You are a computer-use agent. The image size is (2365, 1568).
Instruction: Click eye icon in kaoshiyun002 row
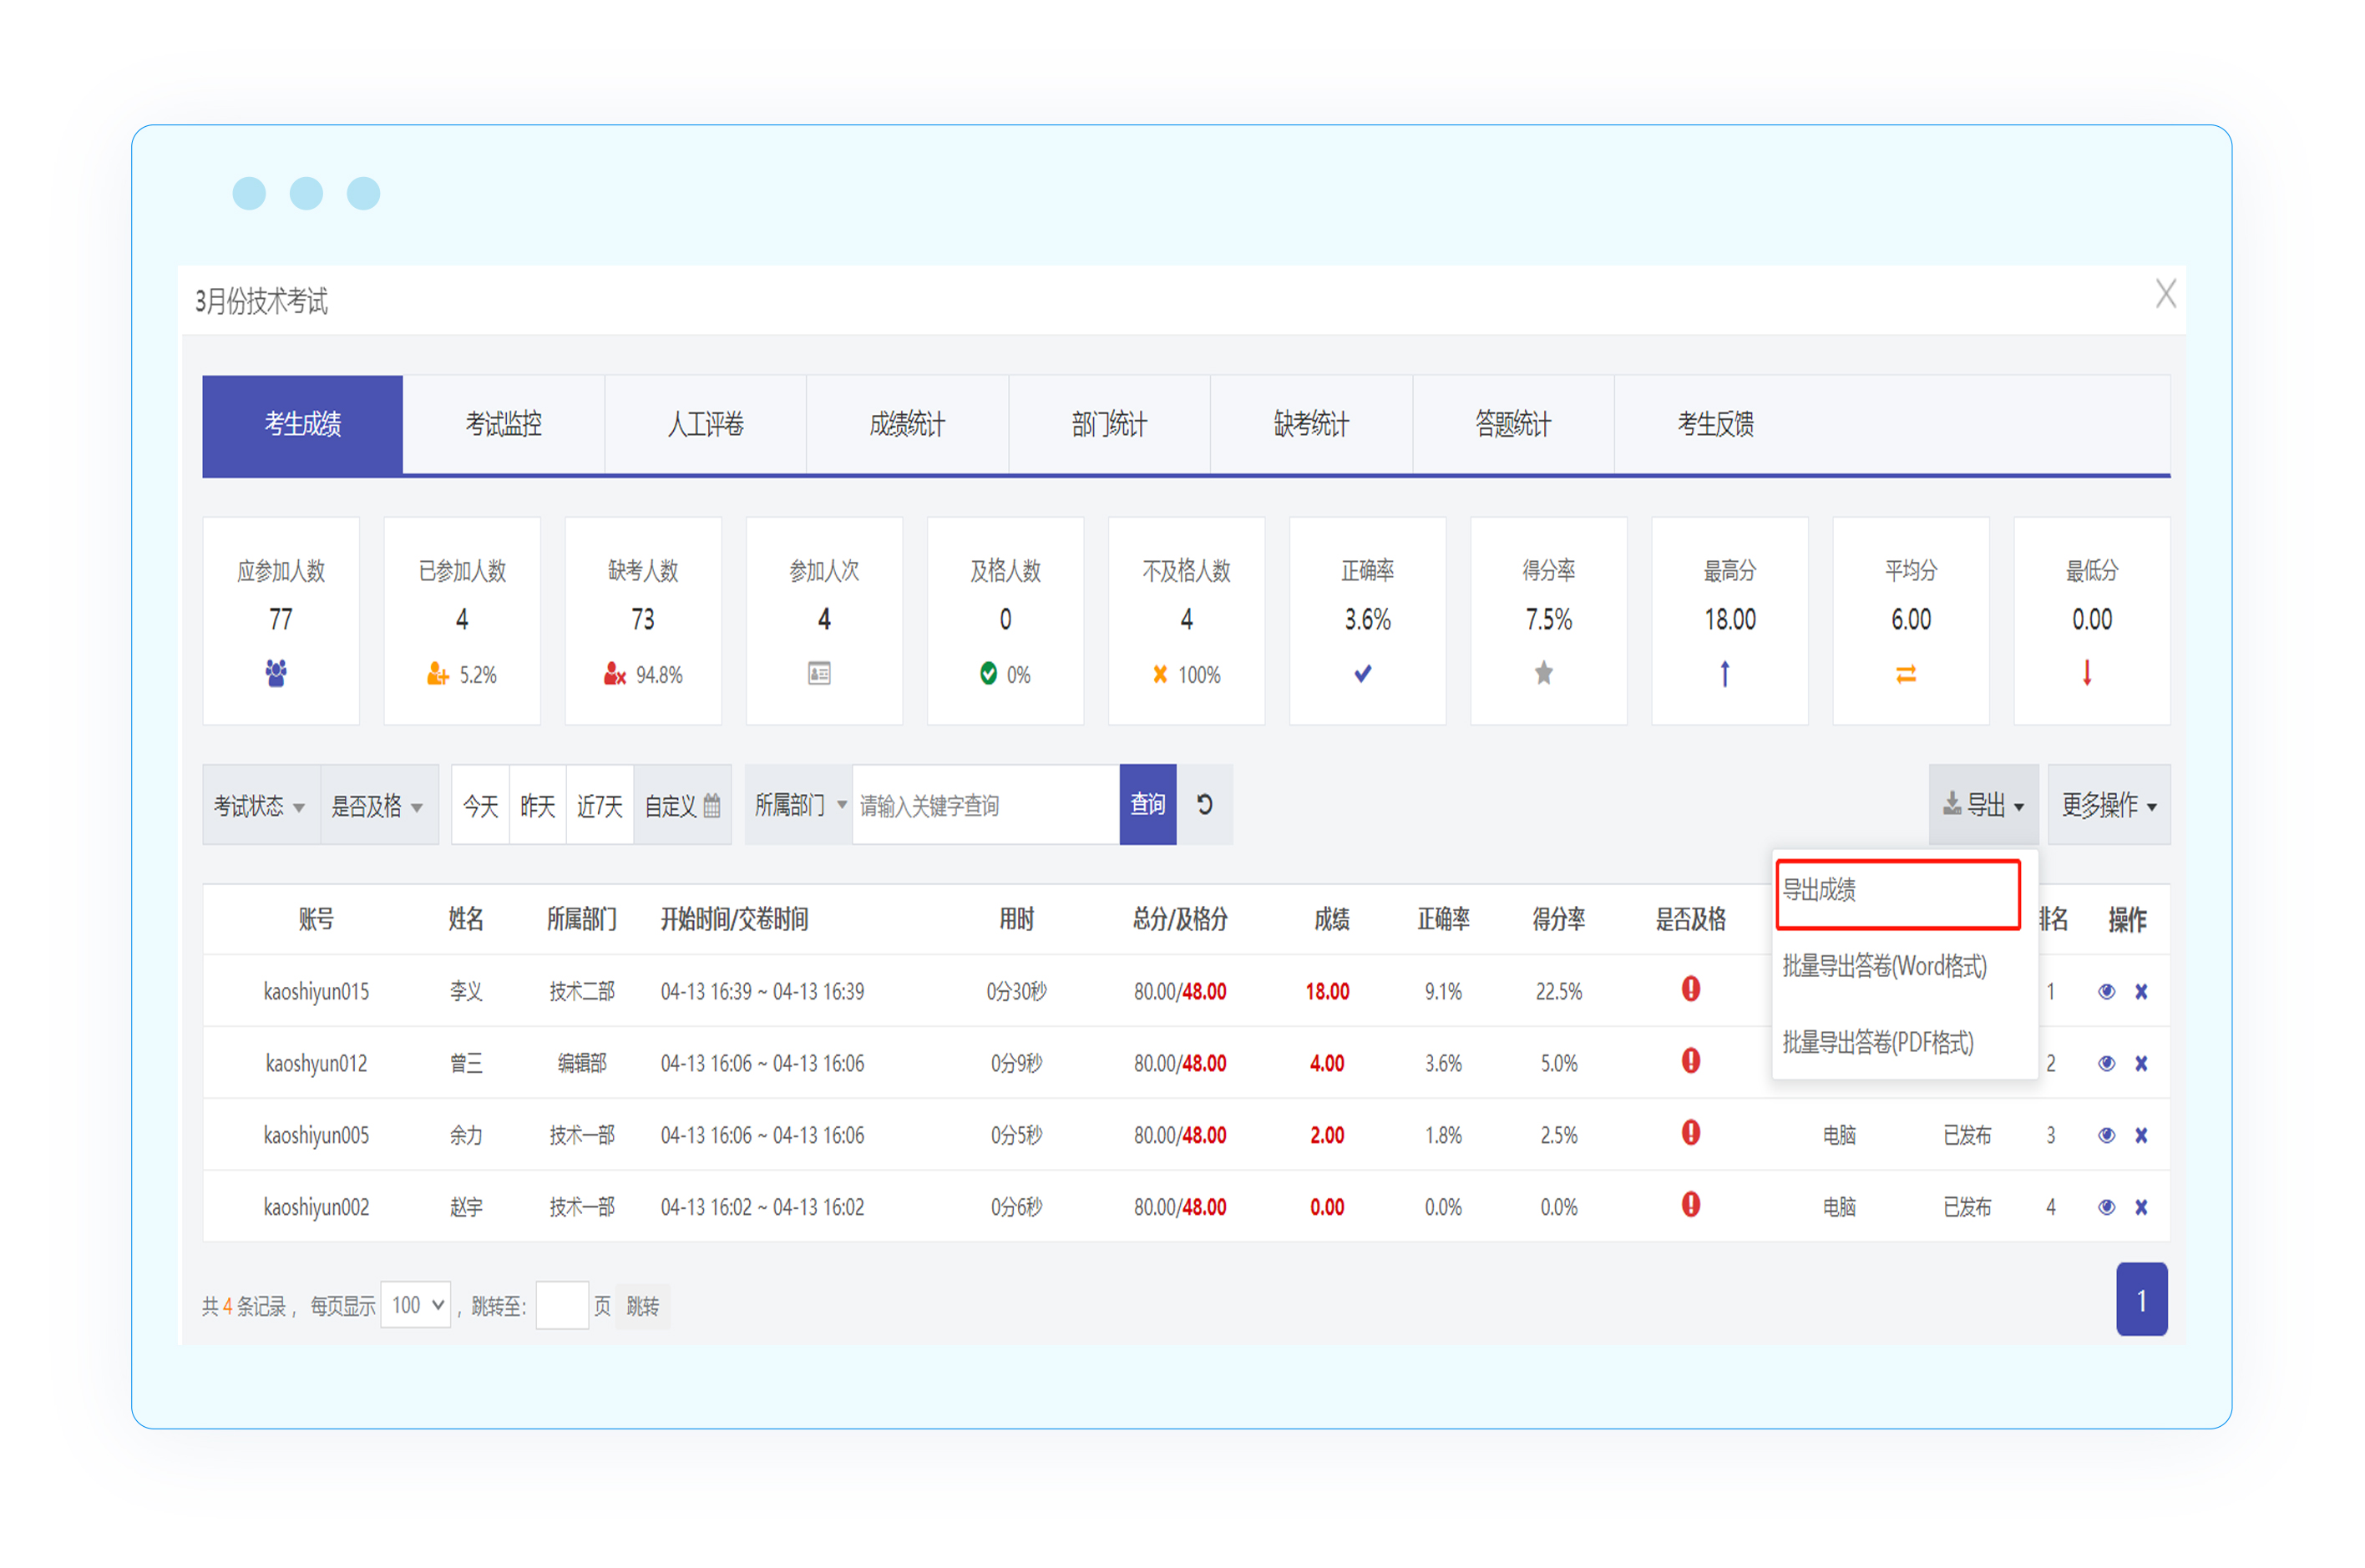(2106, 1207)
